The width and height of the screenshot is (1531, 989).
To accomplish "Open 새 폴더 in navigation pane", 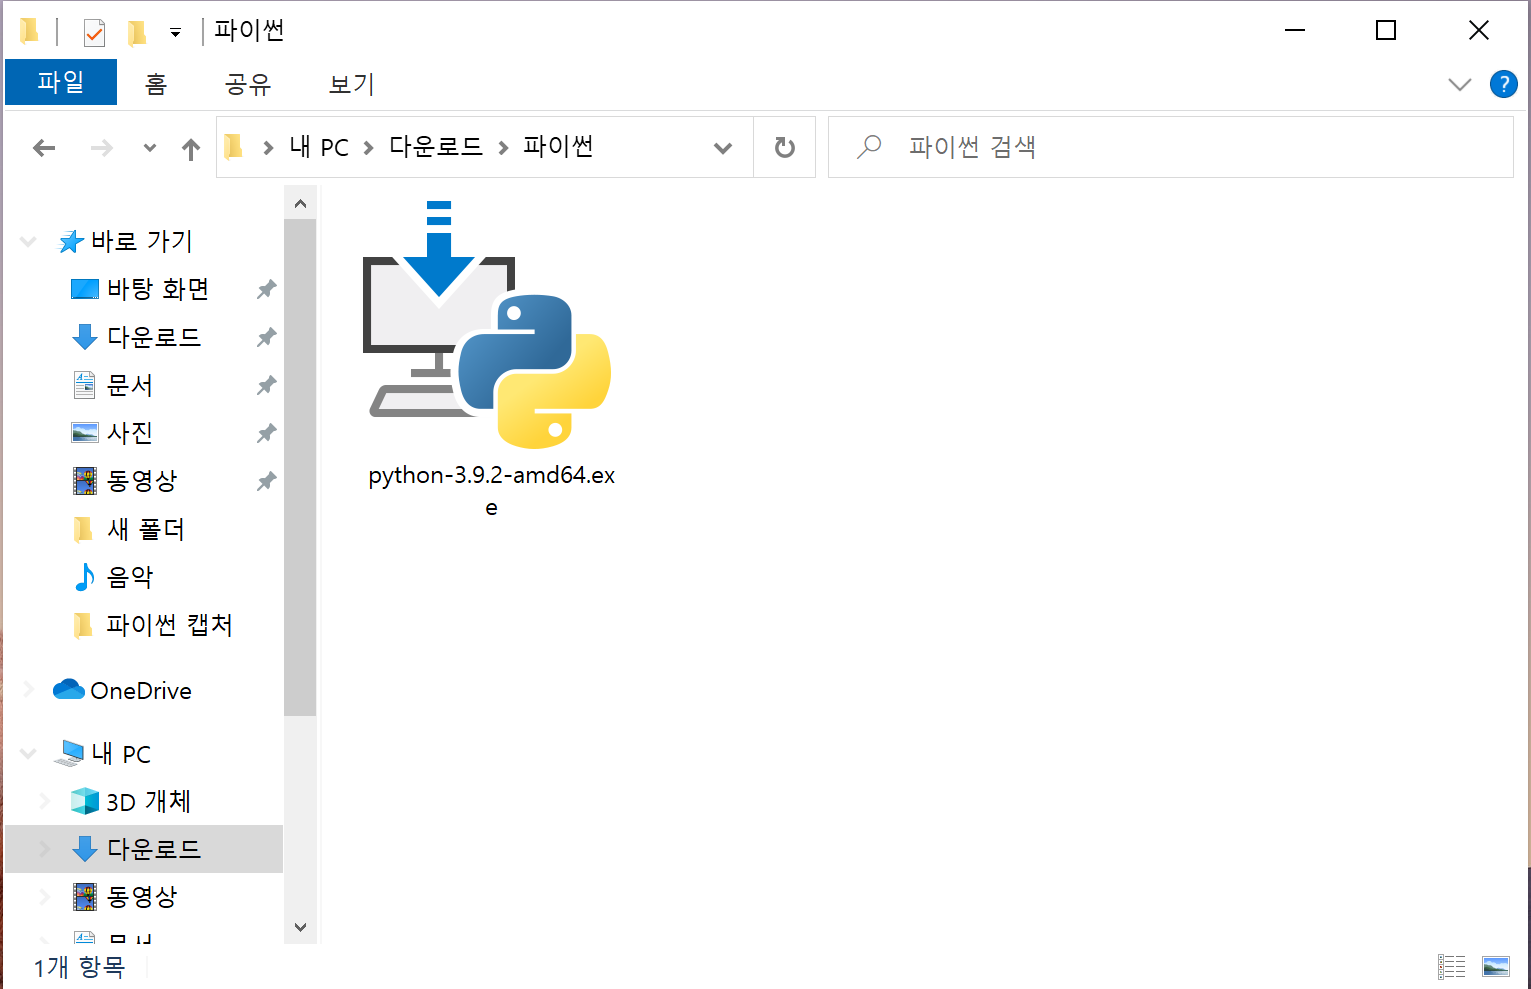I will 145,529.
